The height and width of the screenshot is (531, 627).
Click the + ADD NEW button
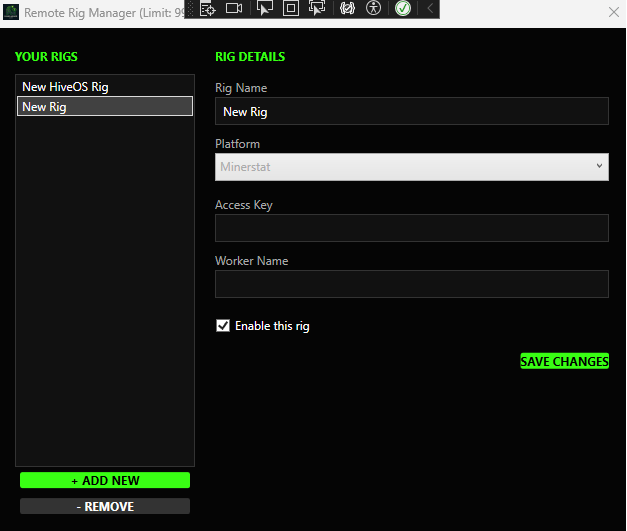[x=105, y=481]
